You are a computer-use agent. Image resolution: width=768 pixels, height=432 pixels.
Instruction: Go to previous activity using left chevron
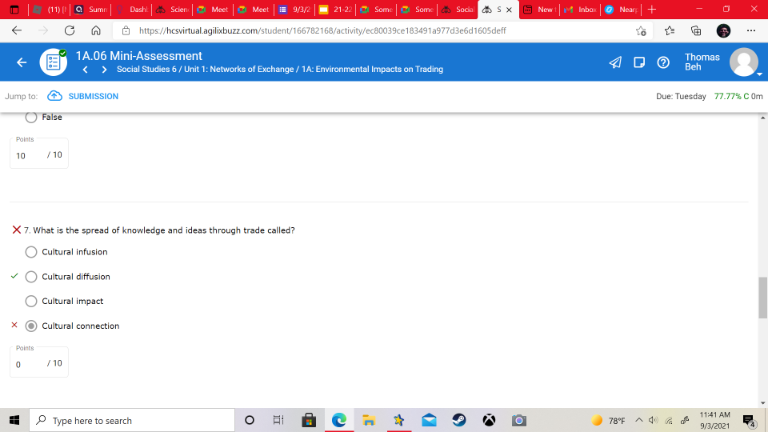(x=86, y=70)
